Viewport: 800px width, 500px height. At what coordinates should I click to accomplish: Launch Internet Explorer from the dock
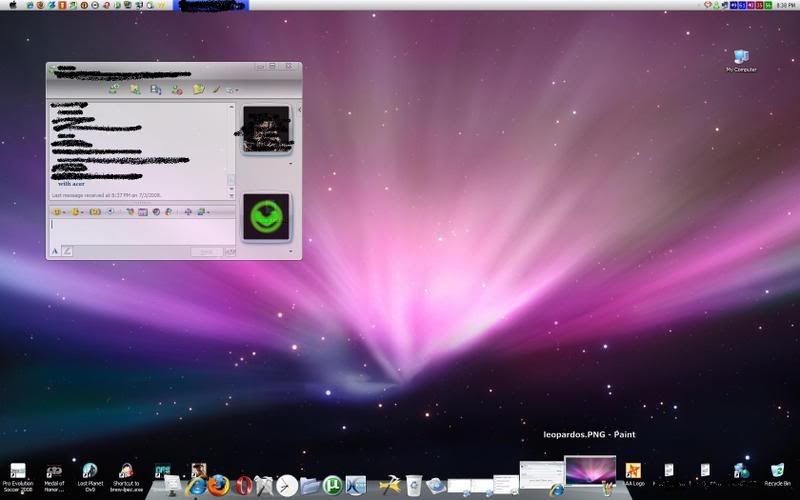pyautogui.click(x=196, y=486)
